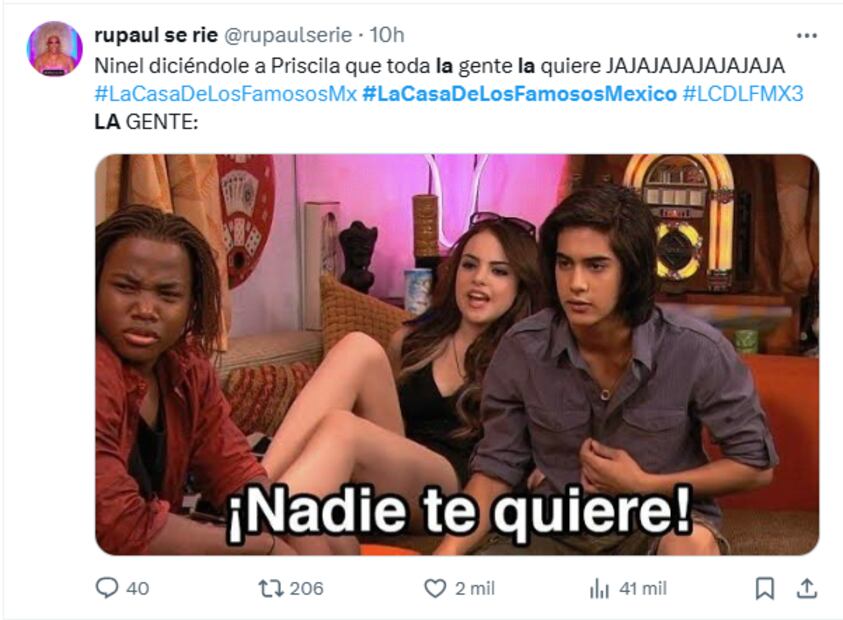The width and height of the screenshot is (843, 620).
Task: Open the Nadie te quiere meme image
Action: (x=457, y=354)
